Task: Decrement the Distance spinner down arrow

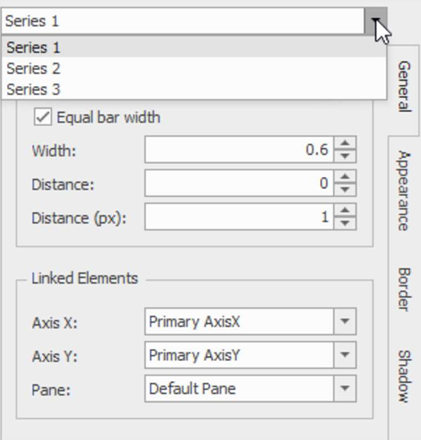Action: tap(345, 189)
